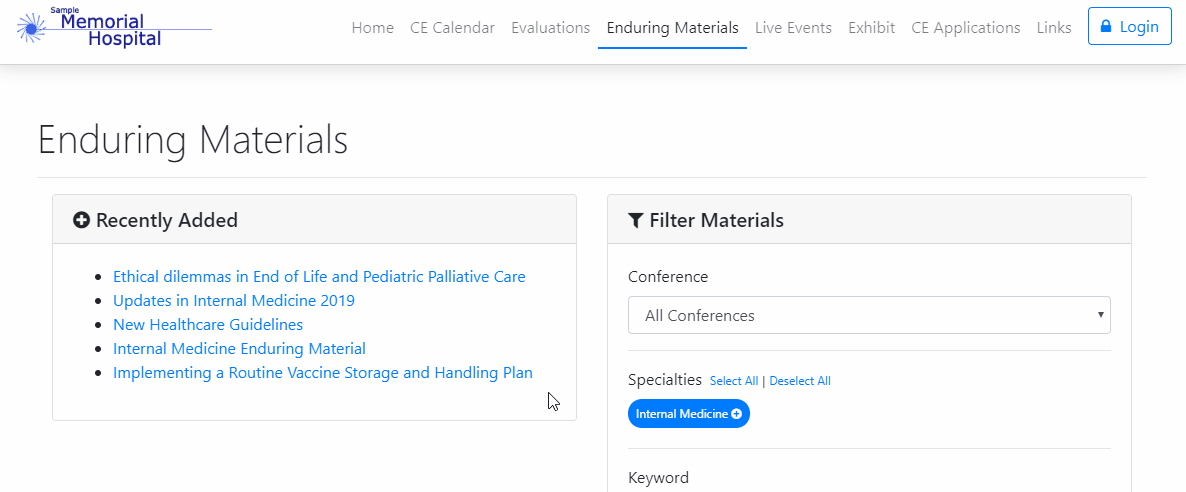Click Deselect All specialties link

point(800,381)
